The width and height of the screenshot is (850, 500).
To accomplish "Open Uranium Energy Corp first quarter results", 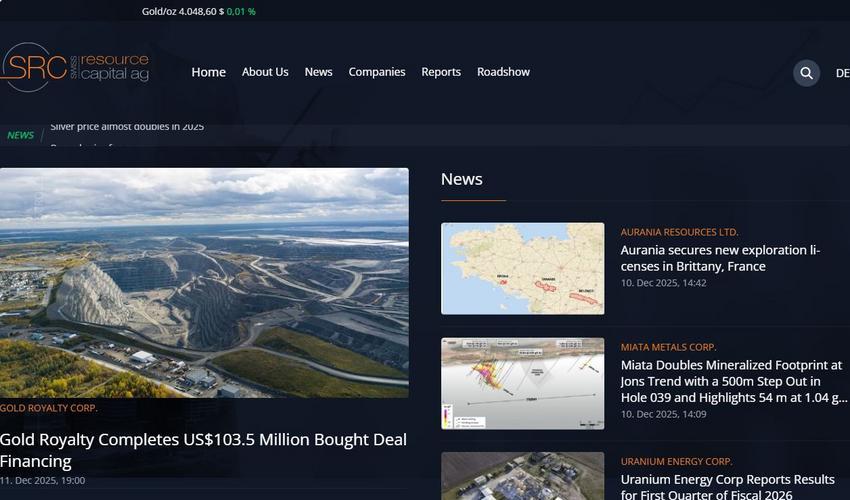I will [727, 486].
